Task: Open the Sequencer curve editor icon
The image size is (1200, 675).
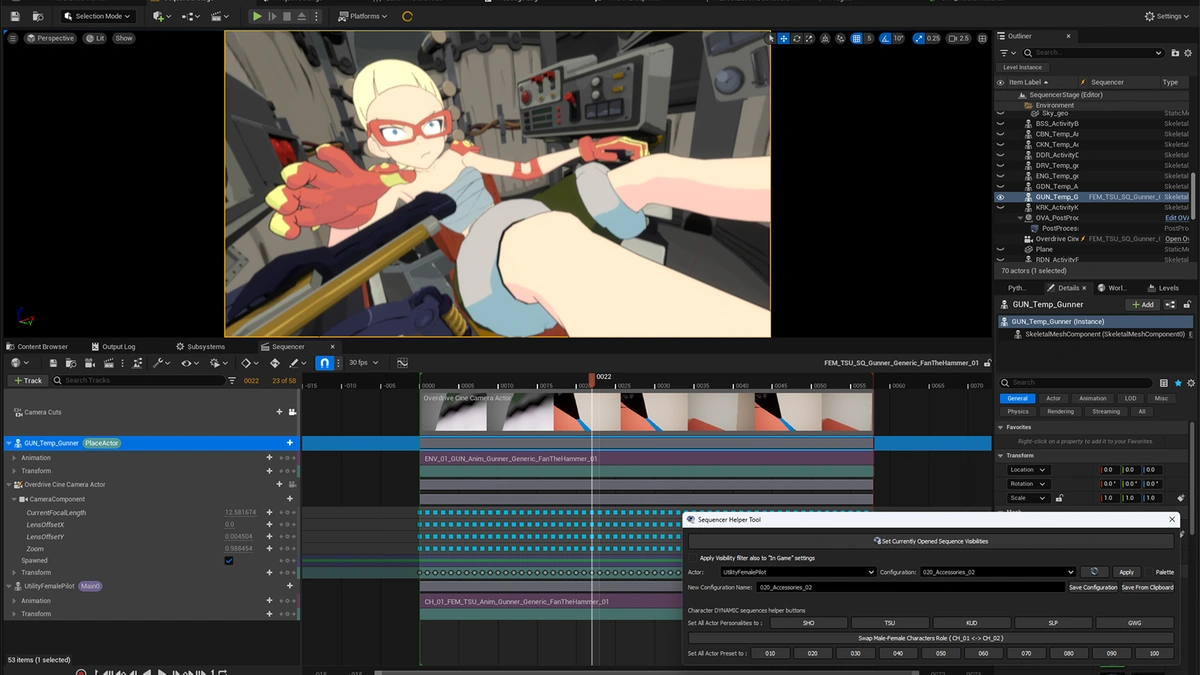Action: [x=402, y=363]
